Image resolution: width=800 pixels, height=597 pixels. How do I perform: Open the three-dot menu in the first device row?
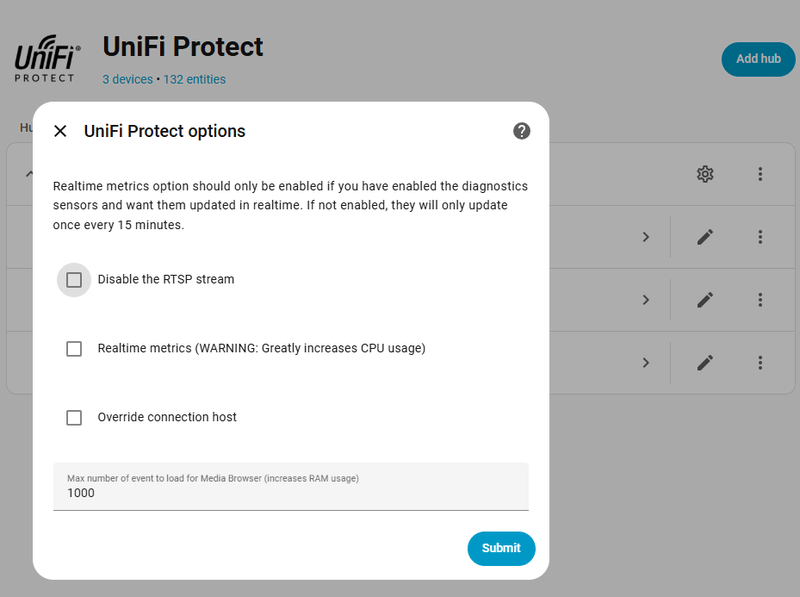[760, 237]
